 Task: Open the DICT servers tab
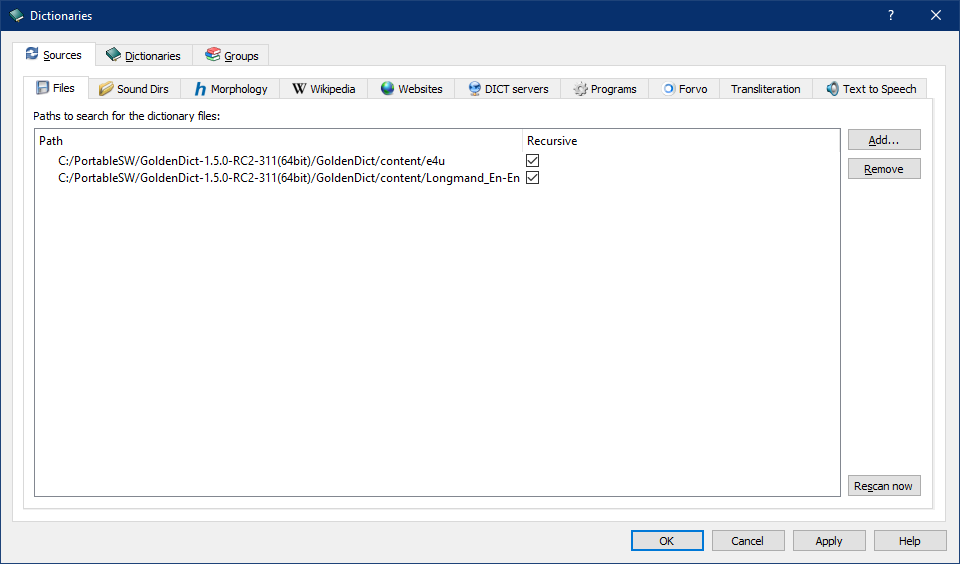508,89
